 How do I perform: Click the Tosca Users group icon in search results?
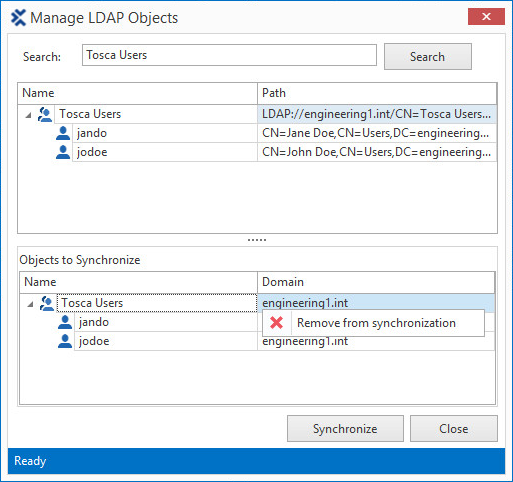(45, 114)
